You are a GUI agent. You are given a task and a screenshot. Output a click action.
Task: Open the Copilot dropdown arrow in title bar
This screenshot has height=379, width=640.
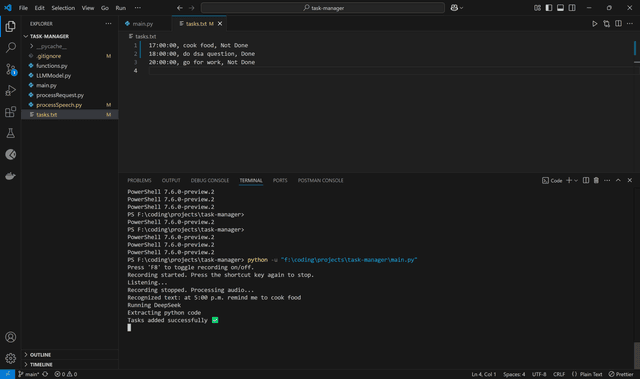point(462,8)
